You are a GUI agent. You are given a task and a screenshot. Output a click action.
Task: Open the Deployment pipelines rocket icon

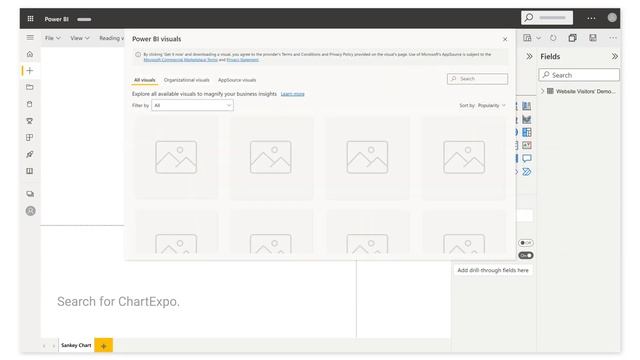click(30, 154)
